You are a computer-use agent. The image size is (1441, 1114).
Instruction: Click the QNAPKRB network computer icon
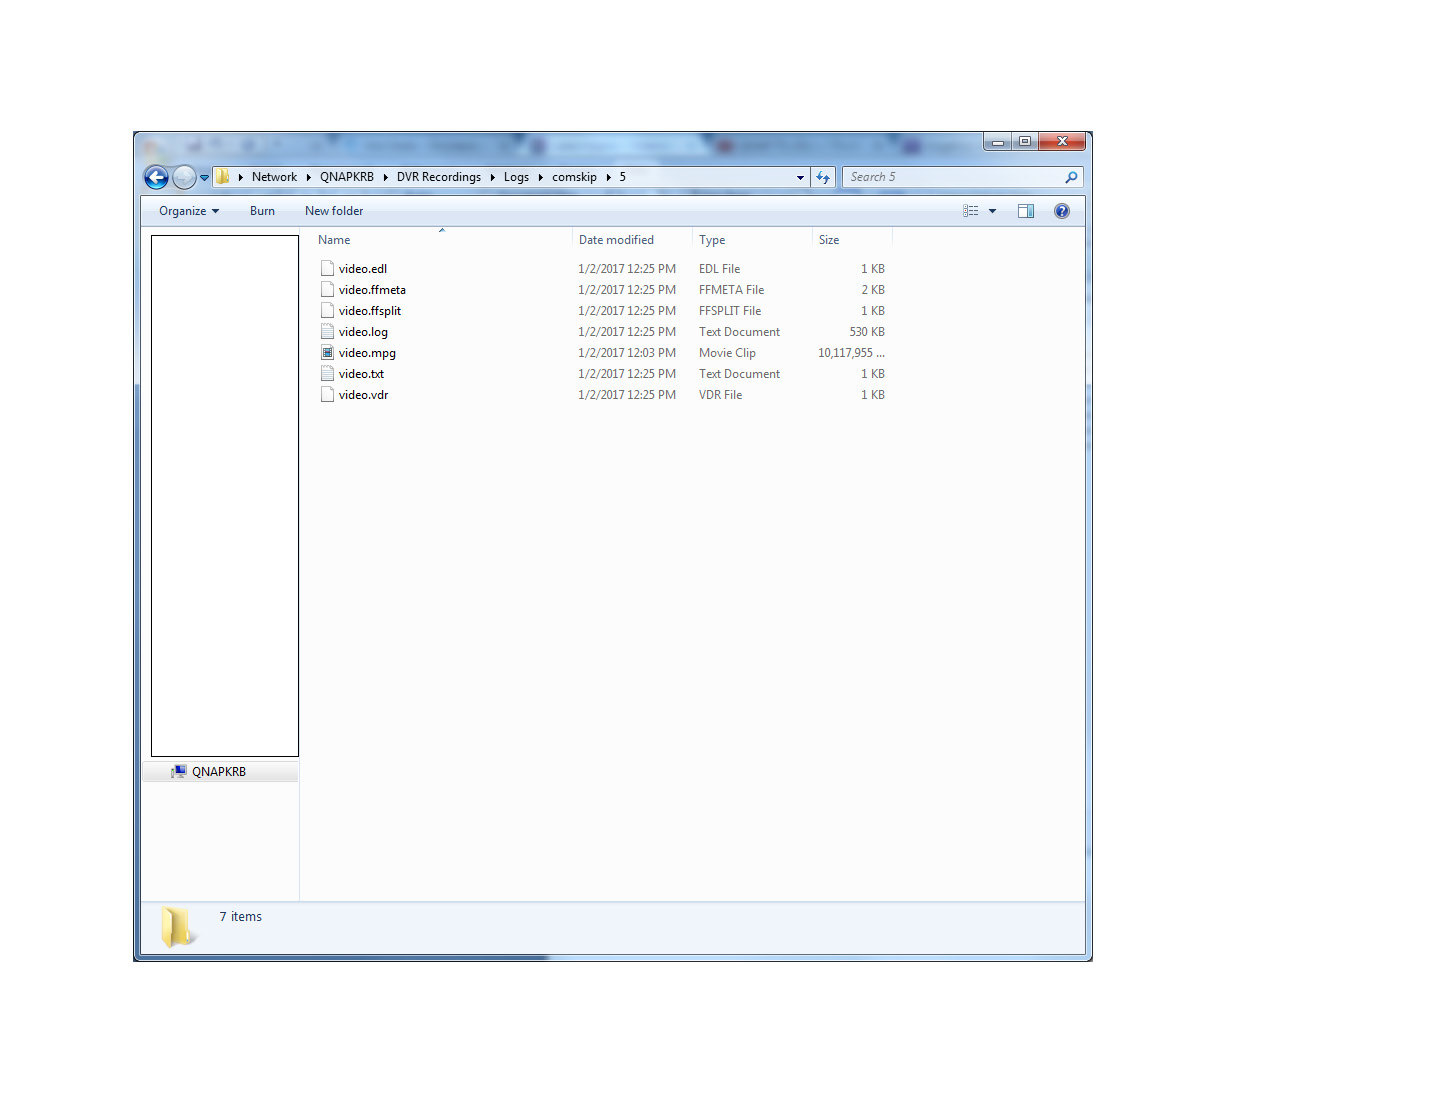(x=178, y=772)
